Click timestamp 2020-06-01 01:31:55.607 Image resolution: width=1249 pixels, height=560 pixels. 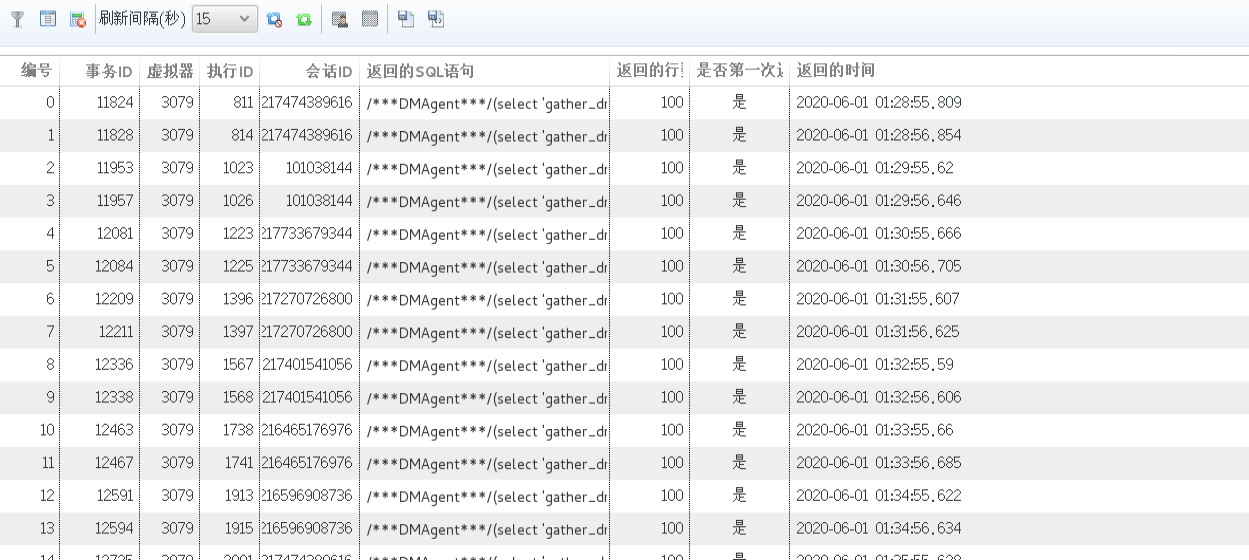tap(878, 299)
